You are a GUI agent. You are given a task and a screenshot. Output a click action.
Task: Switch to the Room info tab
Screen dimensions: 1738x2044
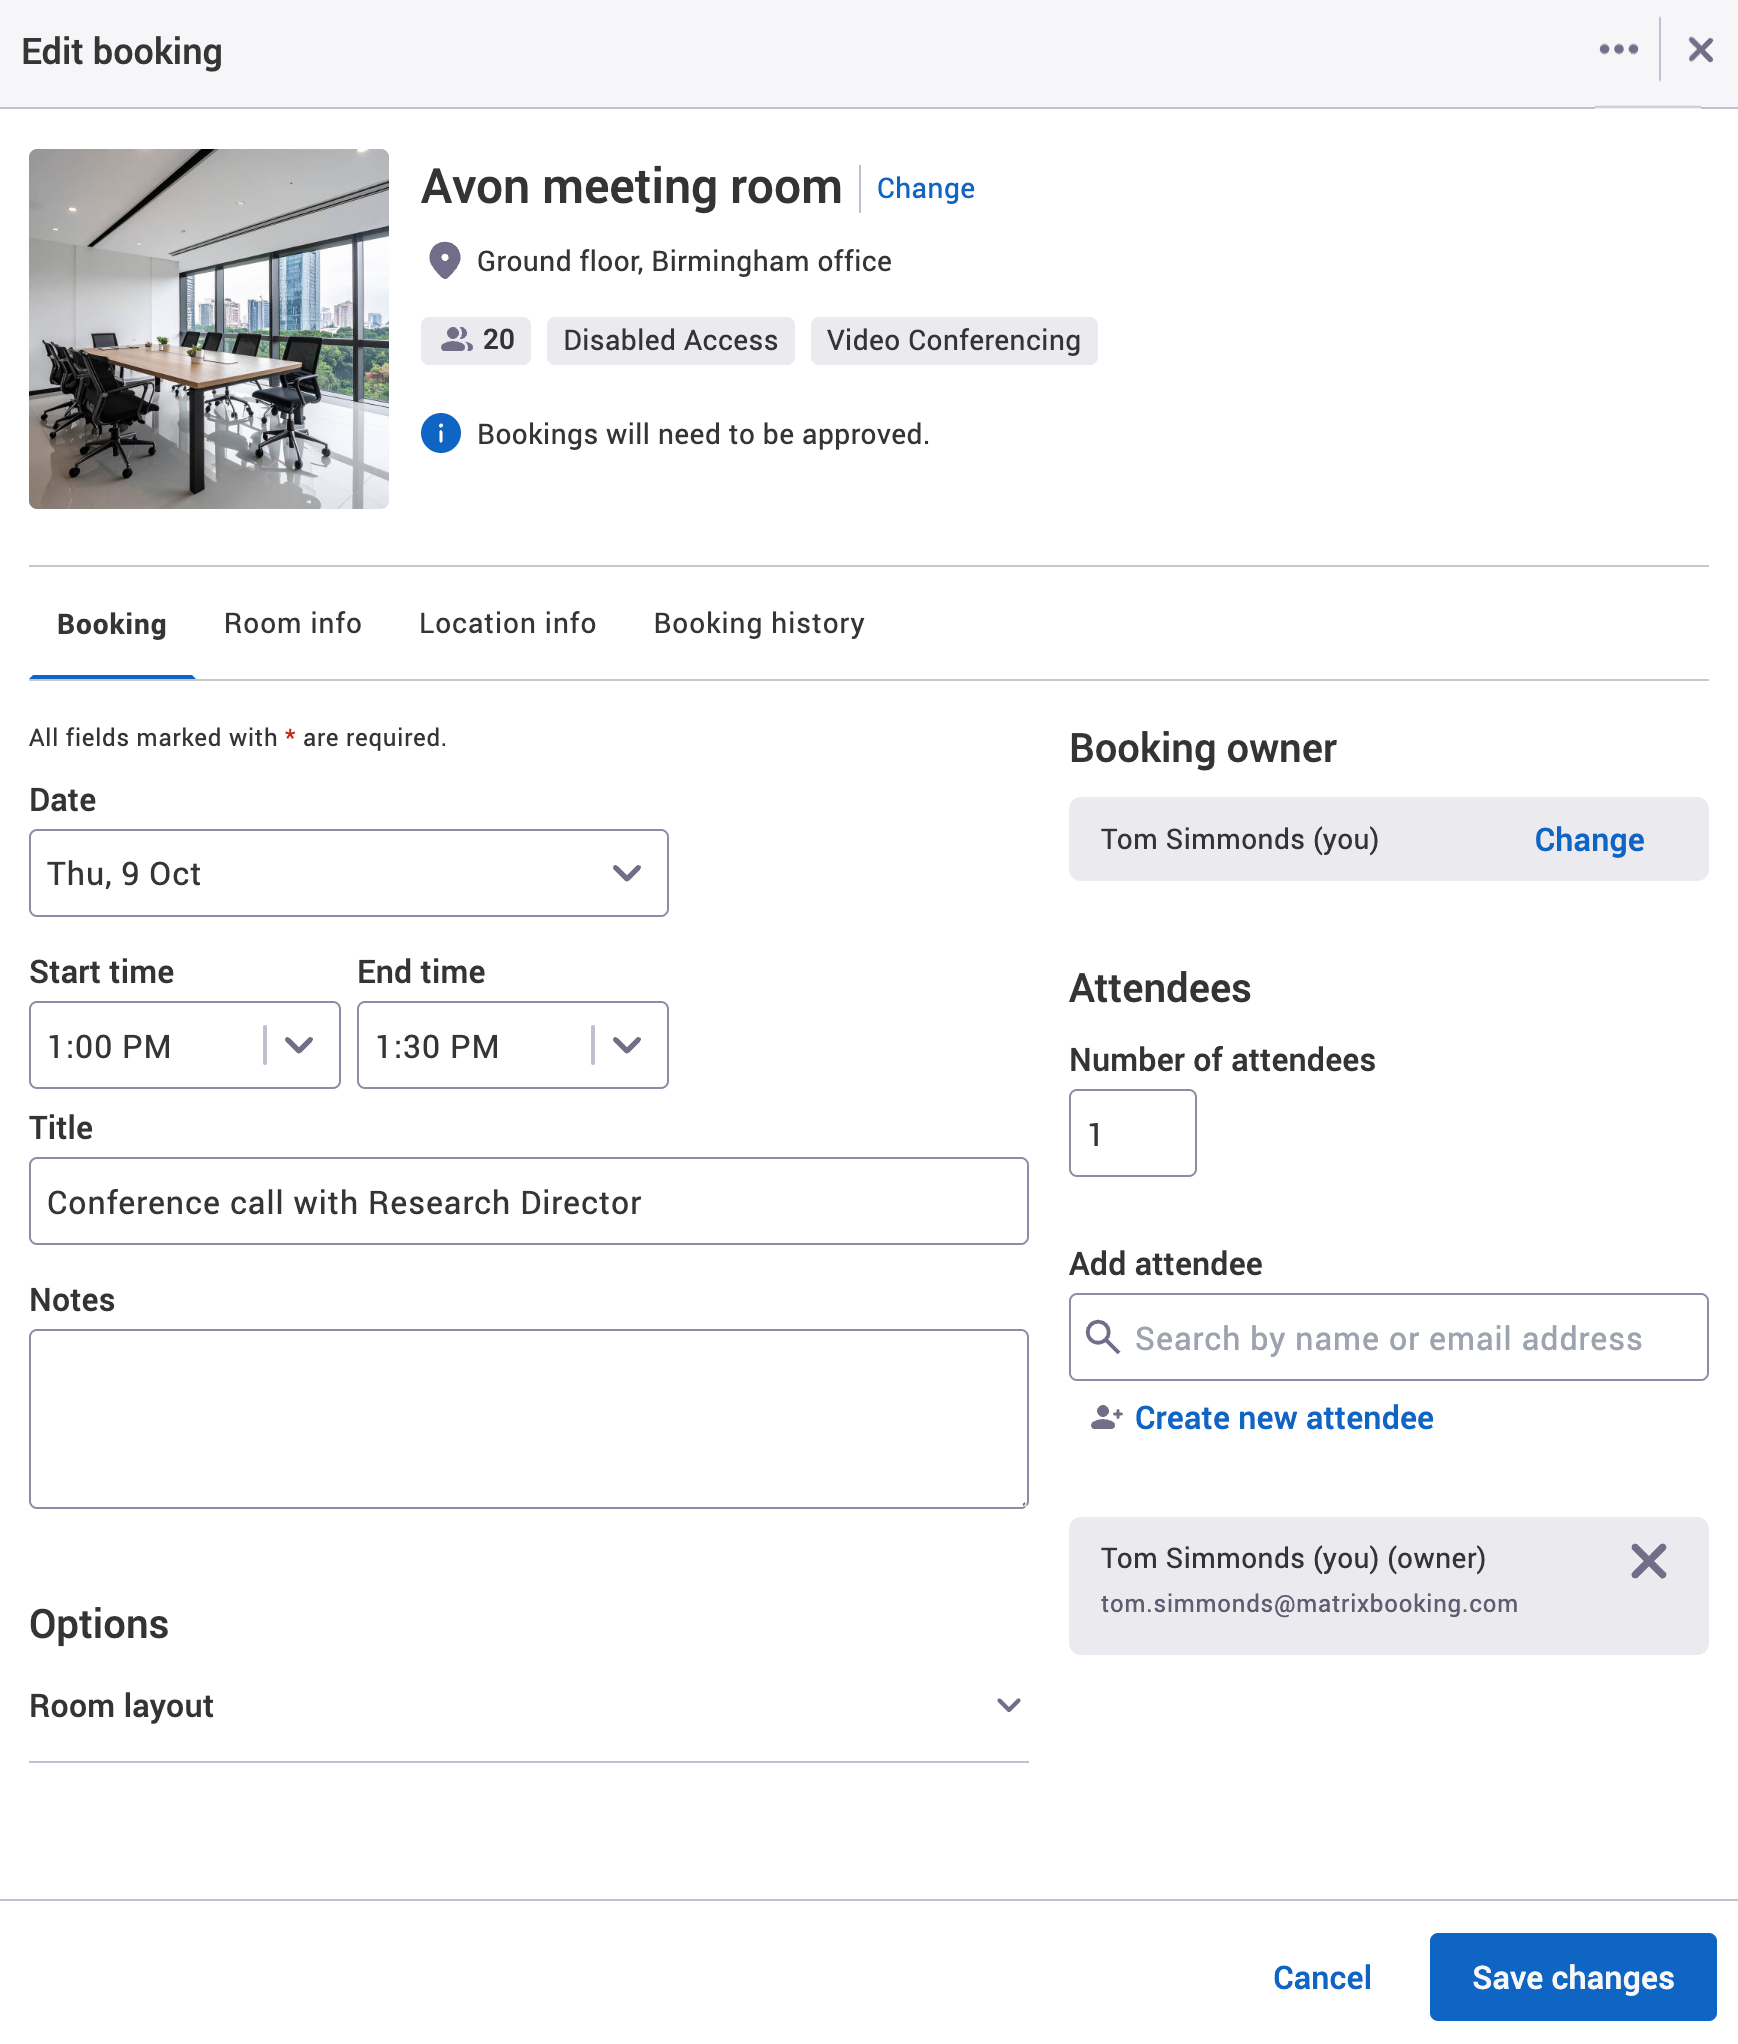(x=292, y=623)
